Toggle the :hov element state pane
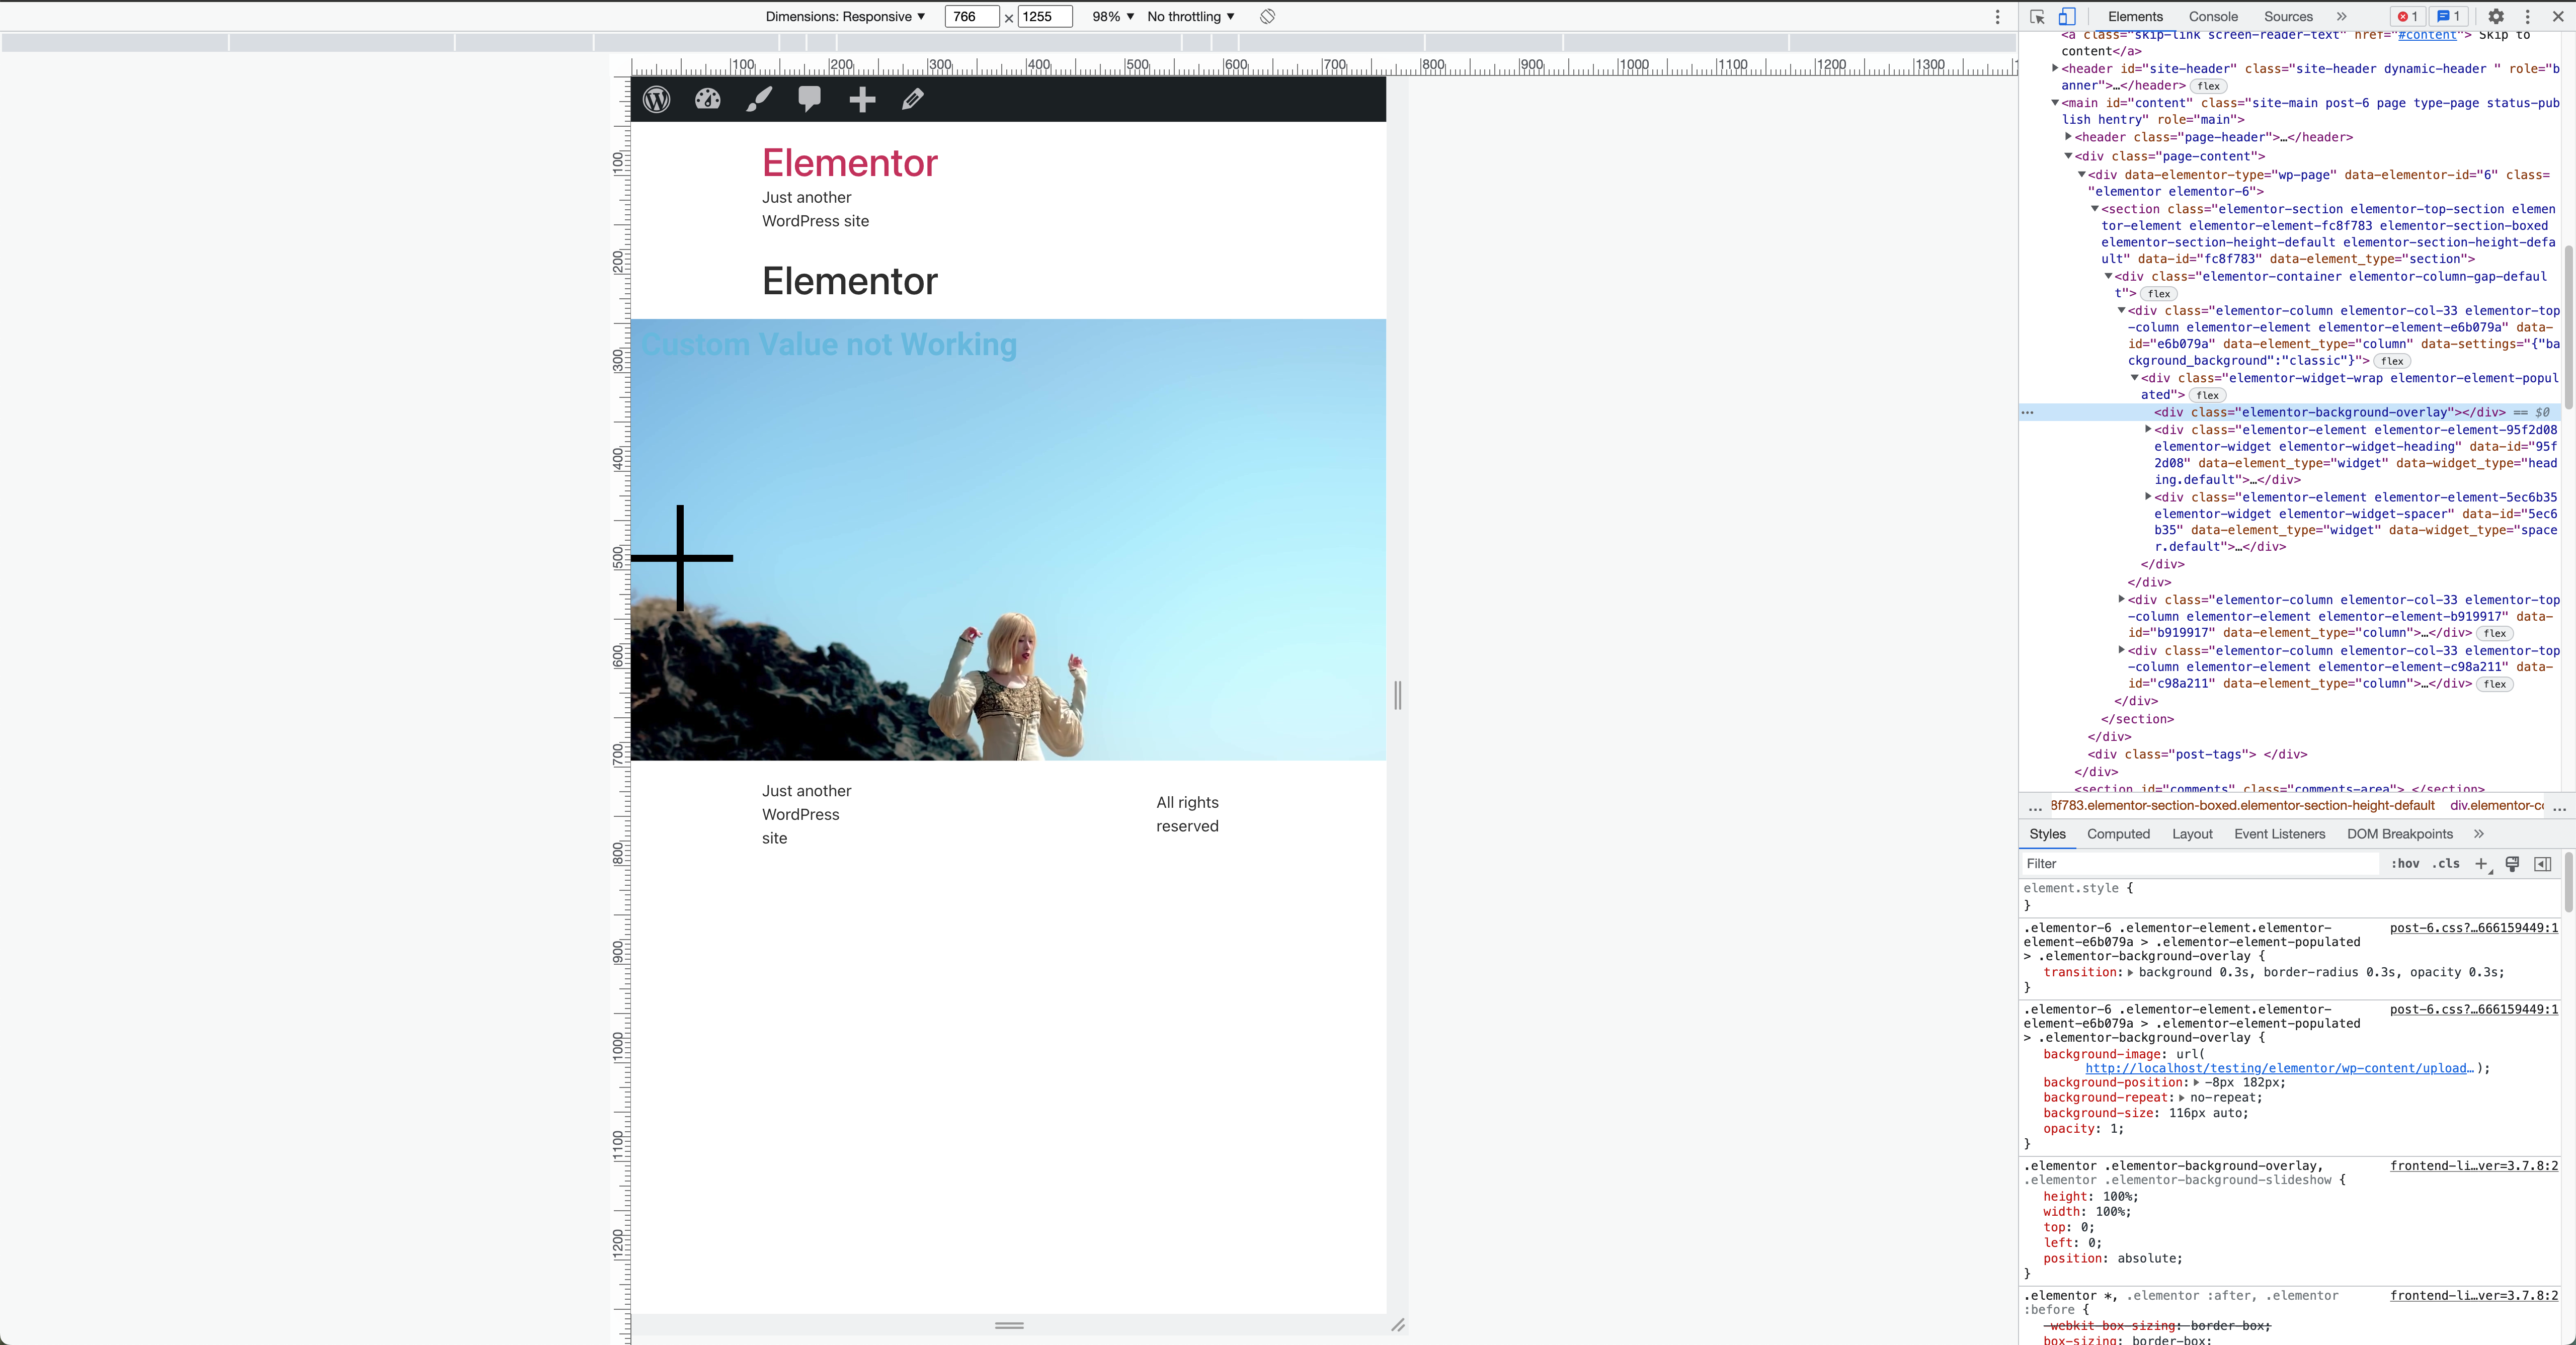Viewport: 2576px width, 1345px height. point(2405,864)
